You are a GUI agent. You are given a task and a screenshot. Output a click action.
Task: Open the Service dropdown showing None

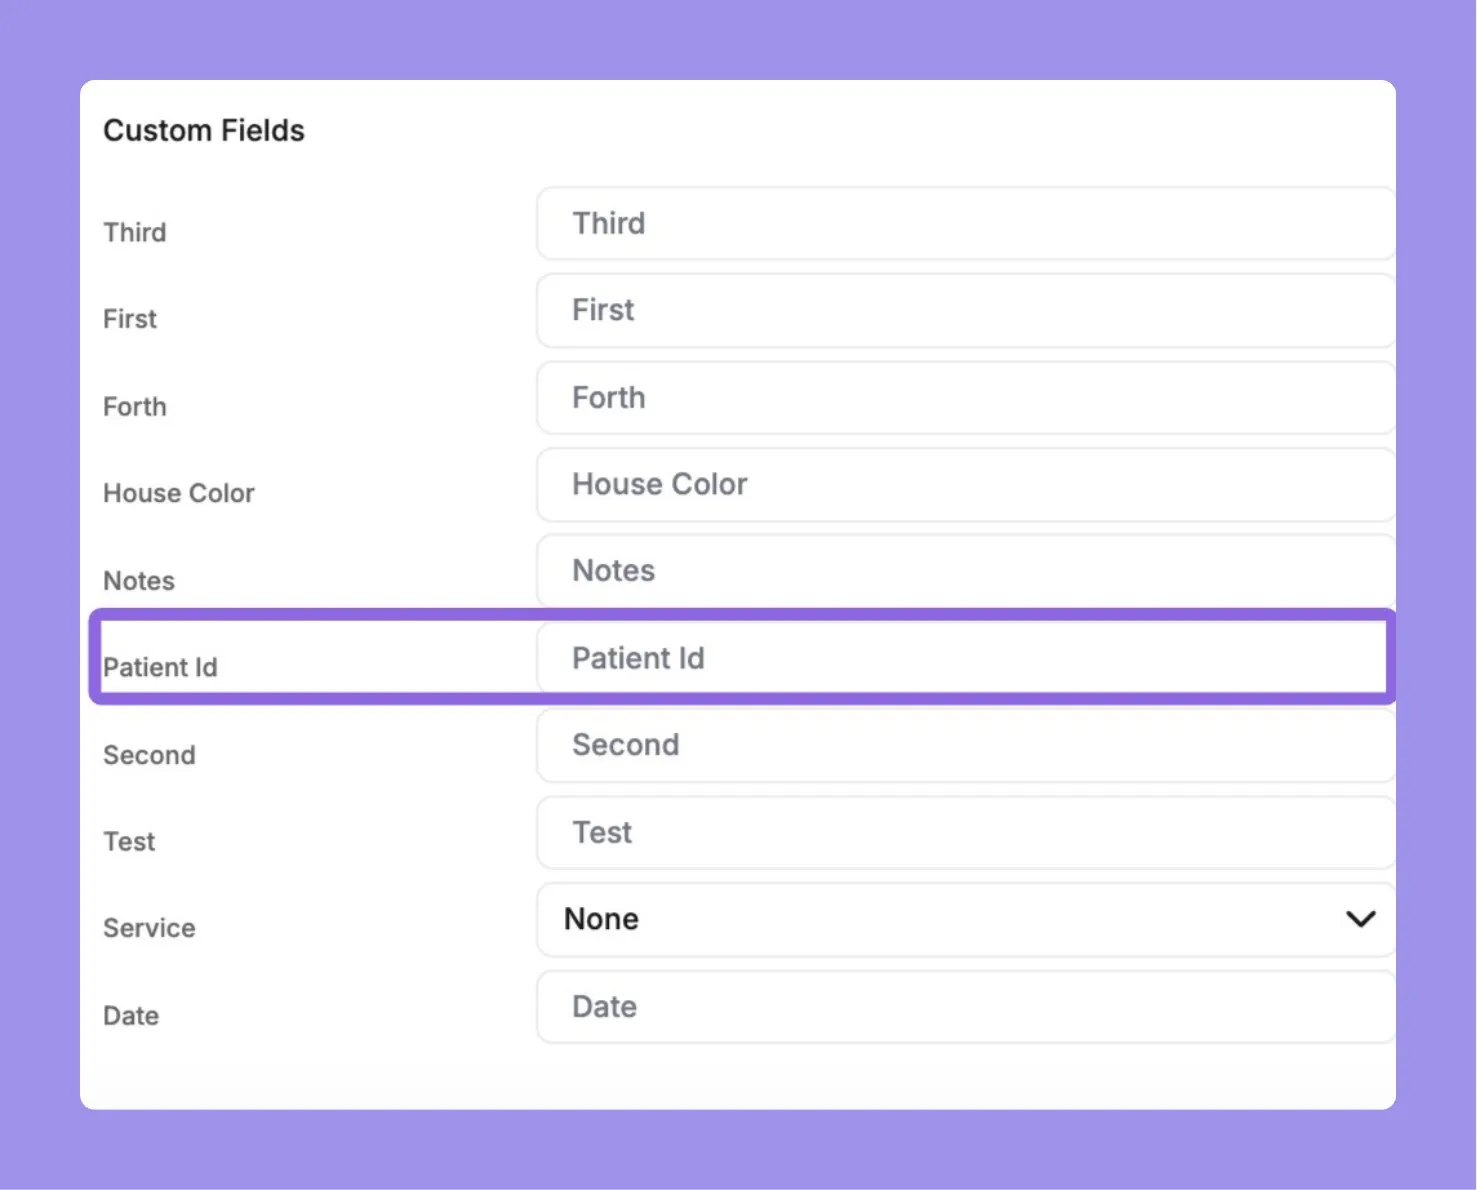[966, 920]
